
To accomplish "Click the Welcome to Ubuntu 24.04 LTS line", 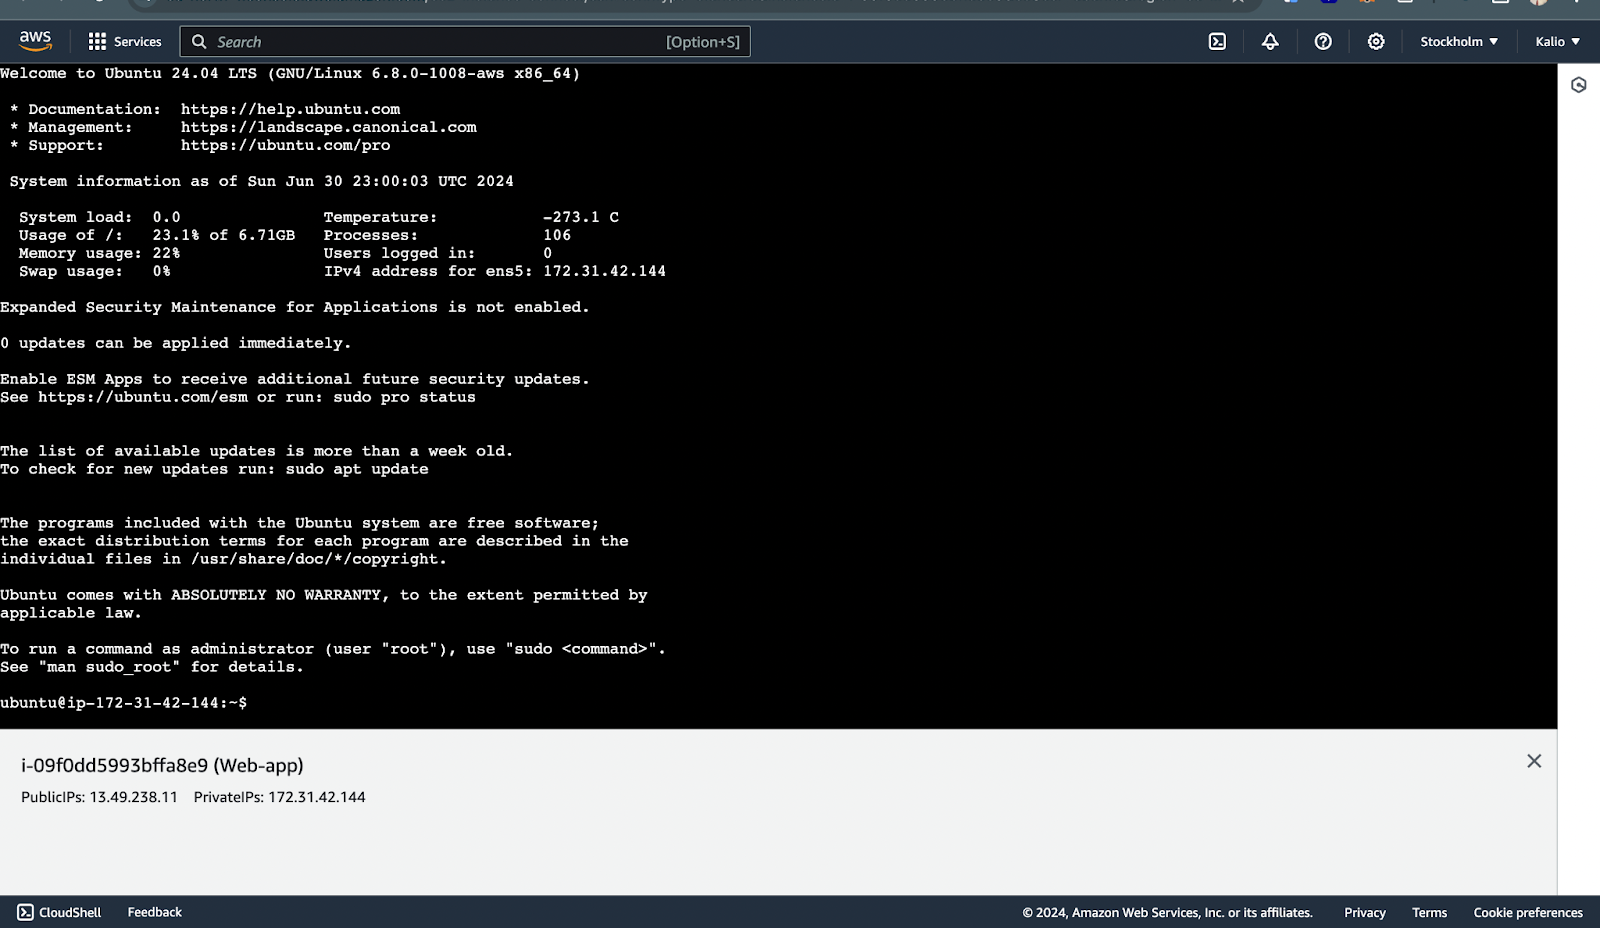I will (x=290, y=73).
